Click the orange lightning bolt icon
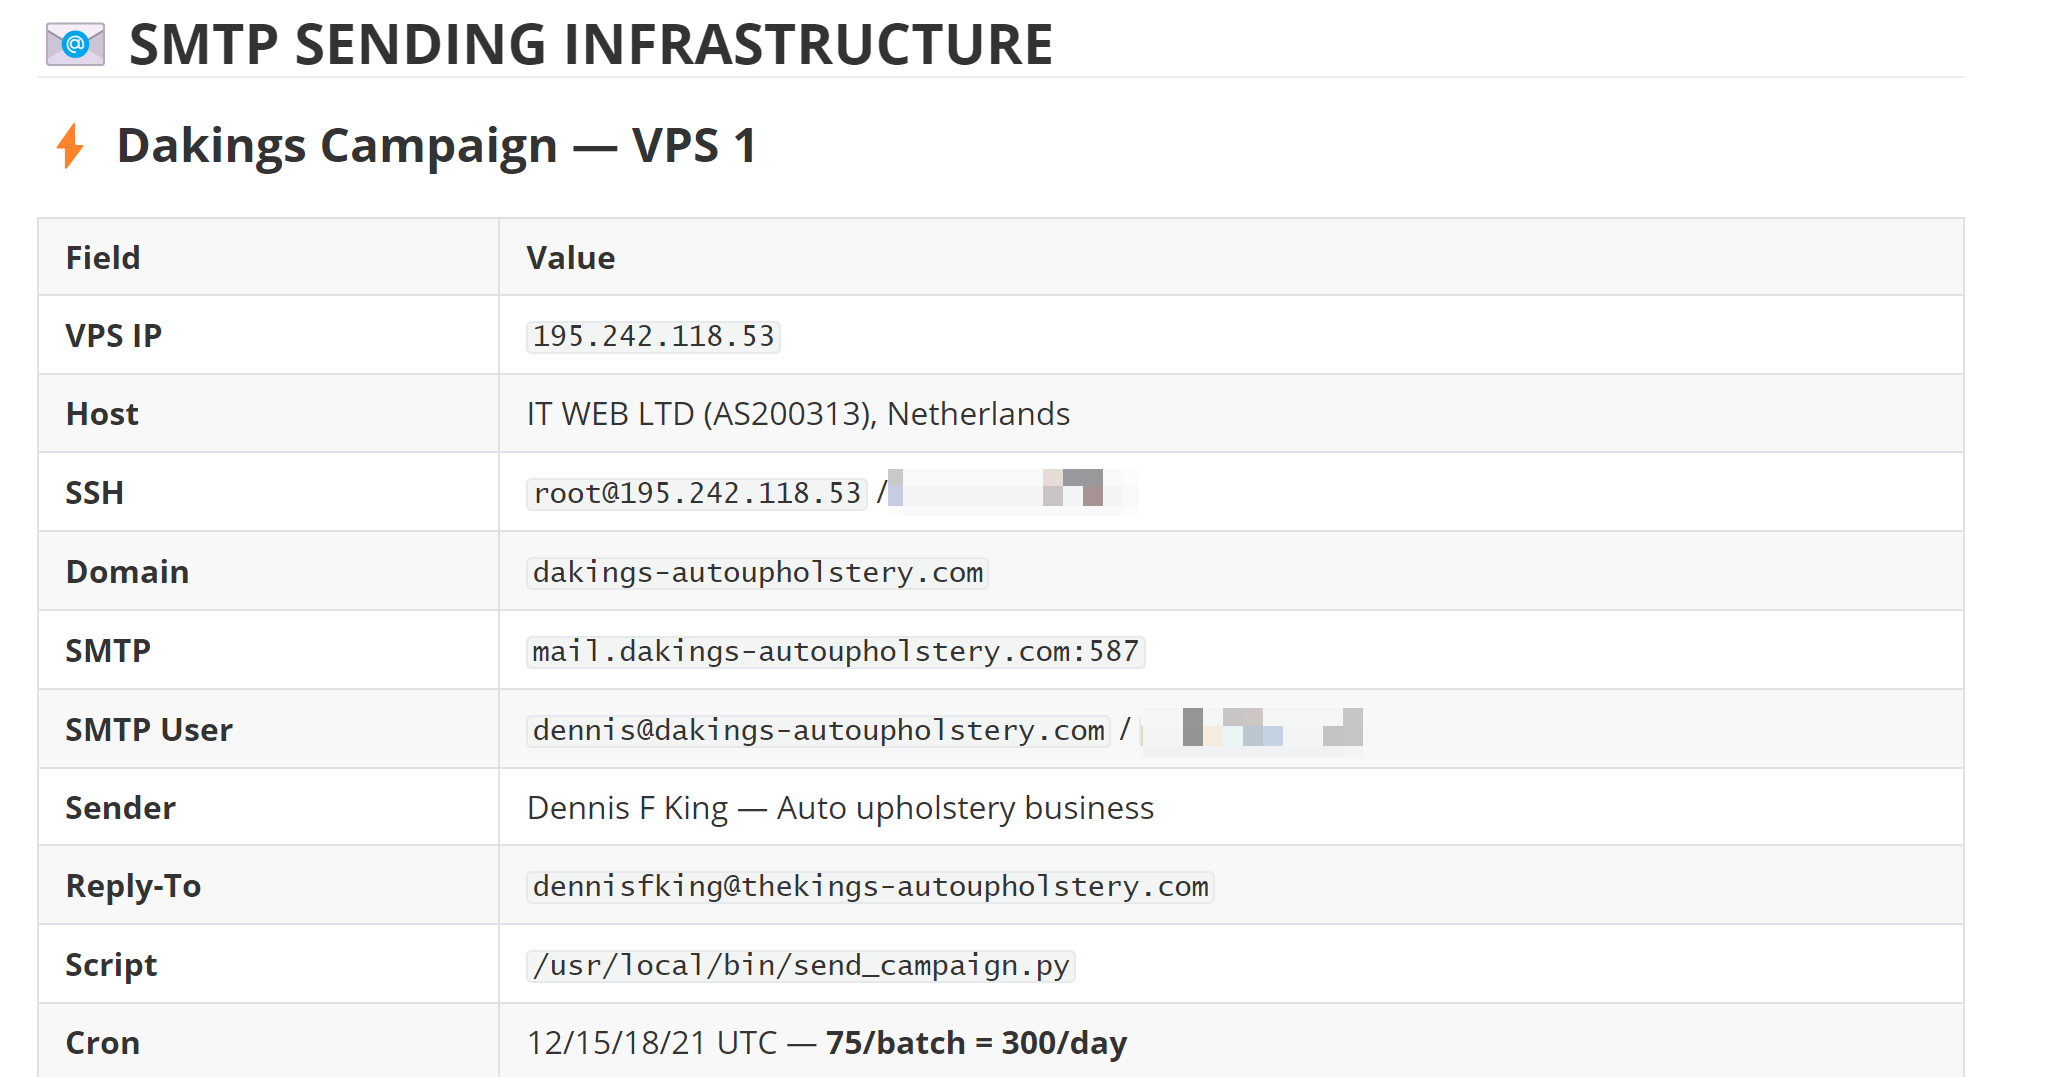This screenshot has height=1077, width=2057. 70,146
